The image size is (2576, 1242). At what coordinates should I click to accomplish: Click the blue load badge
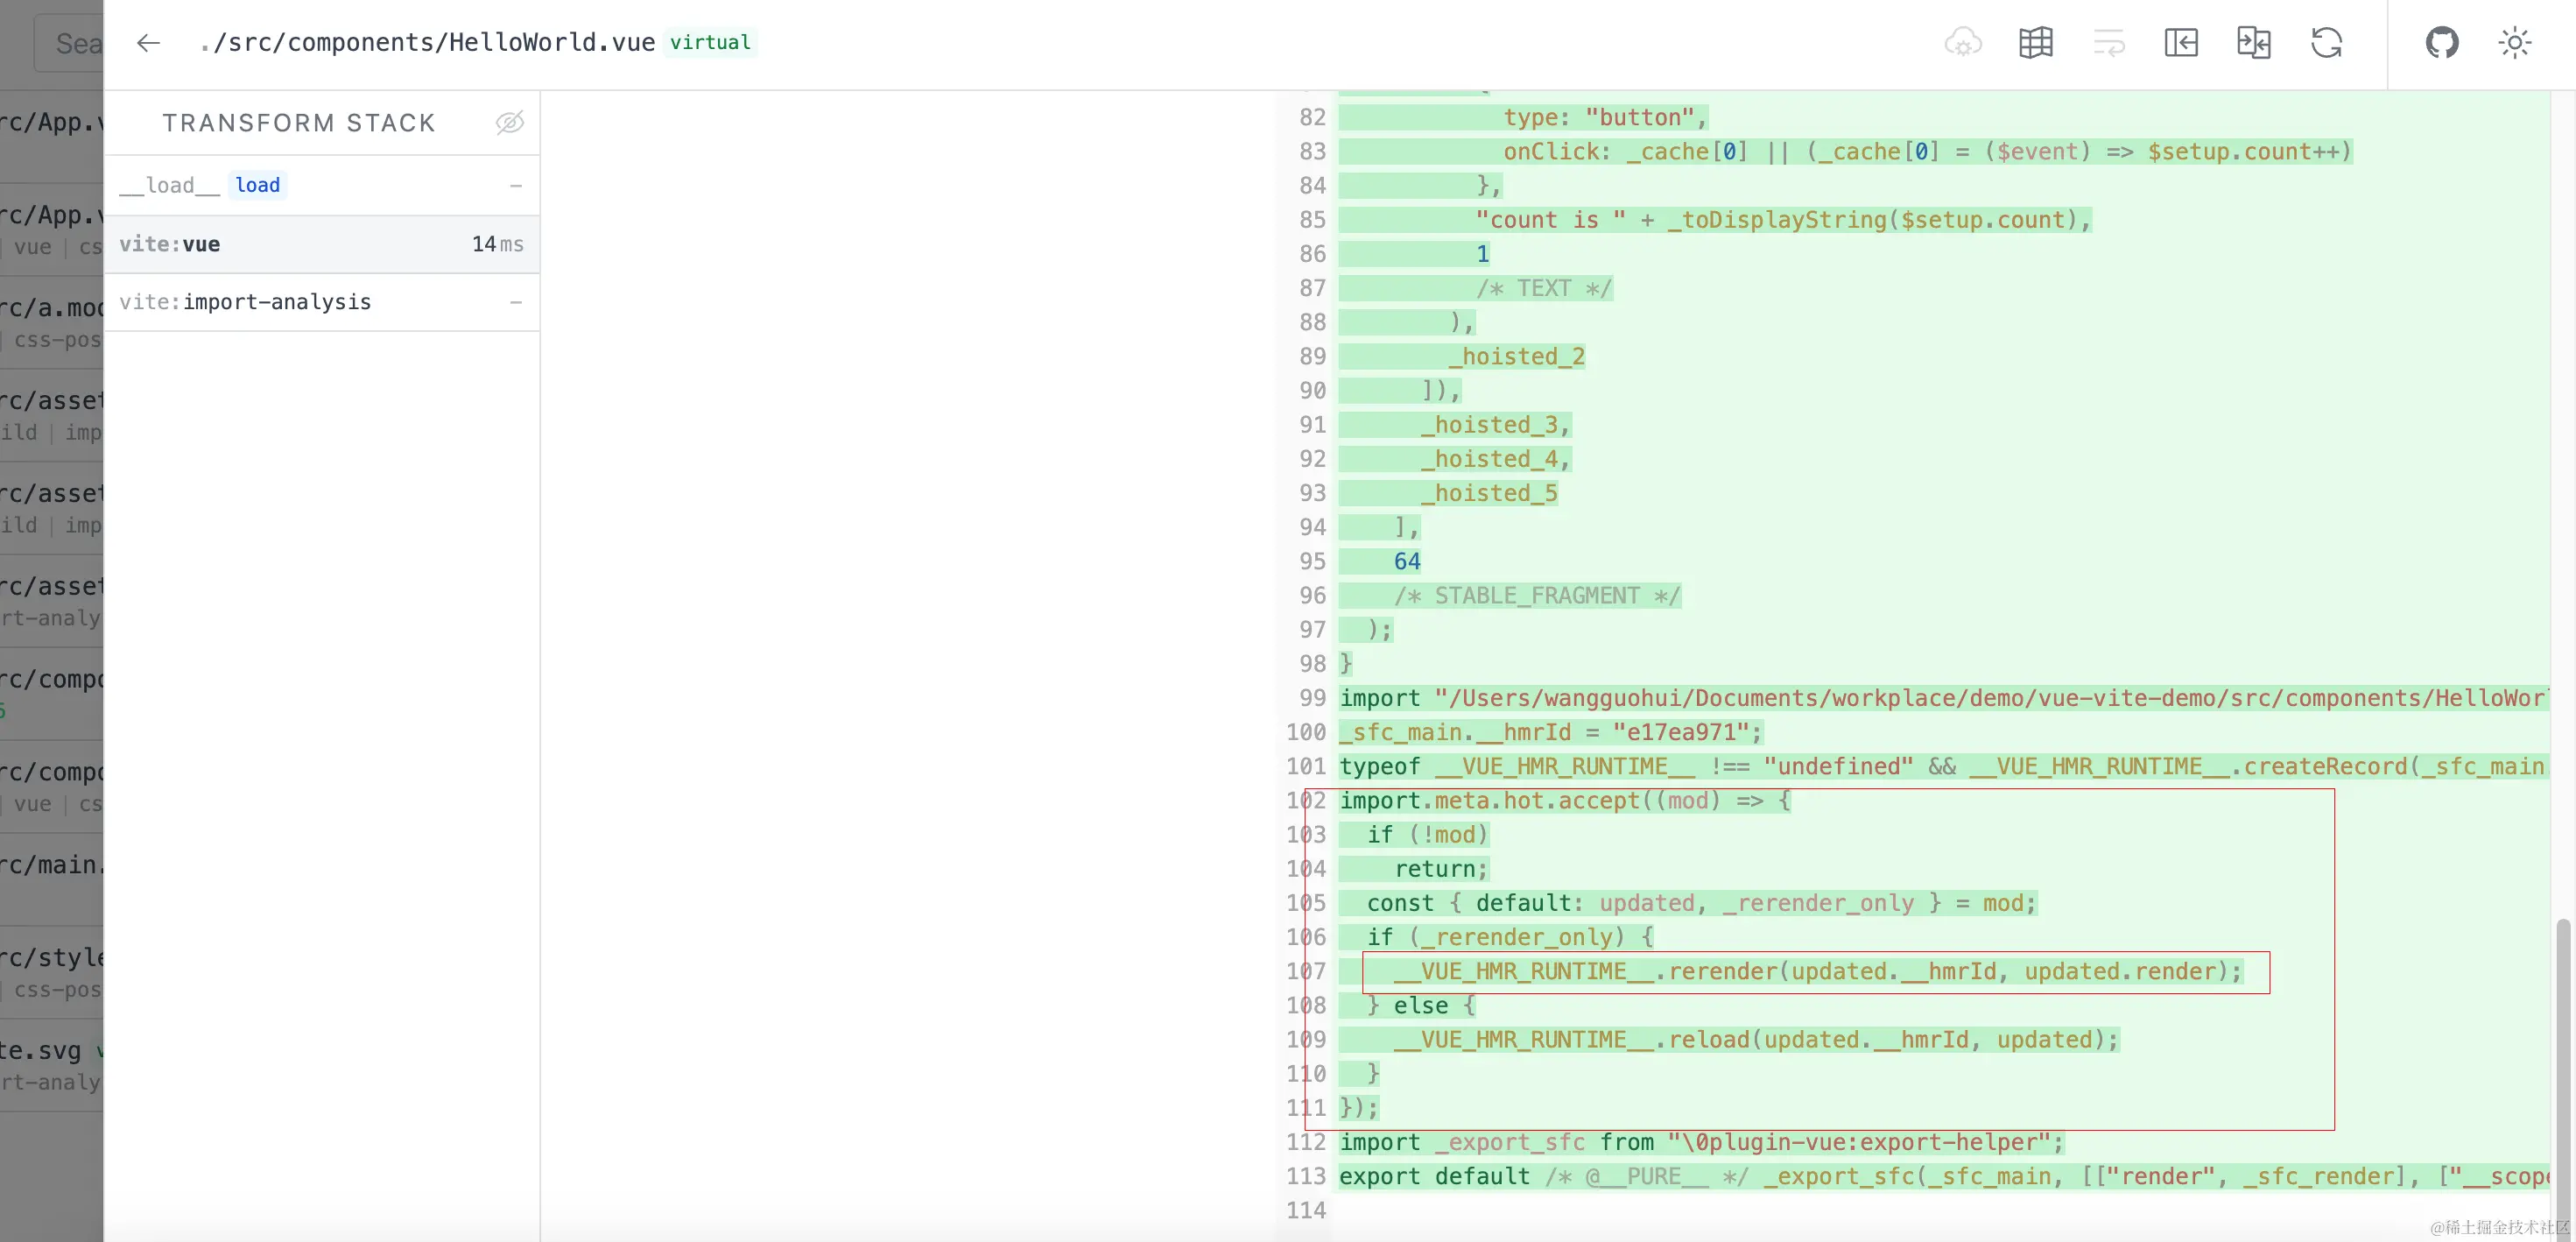point(257,186)
